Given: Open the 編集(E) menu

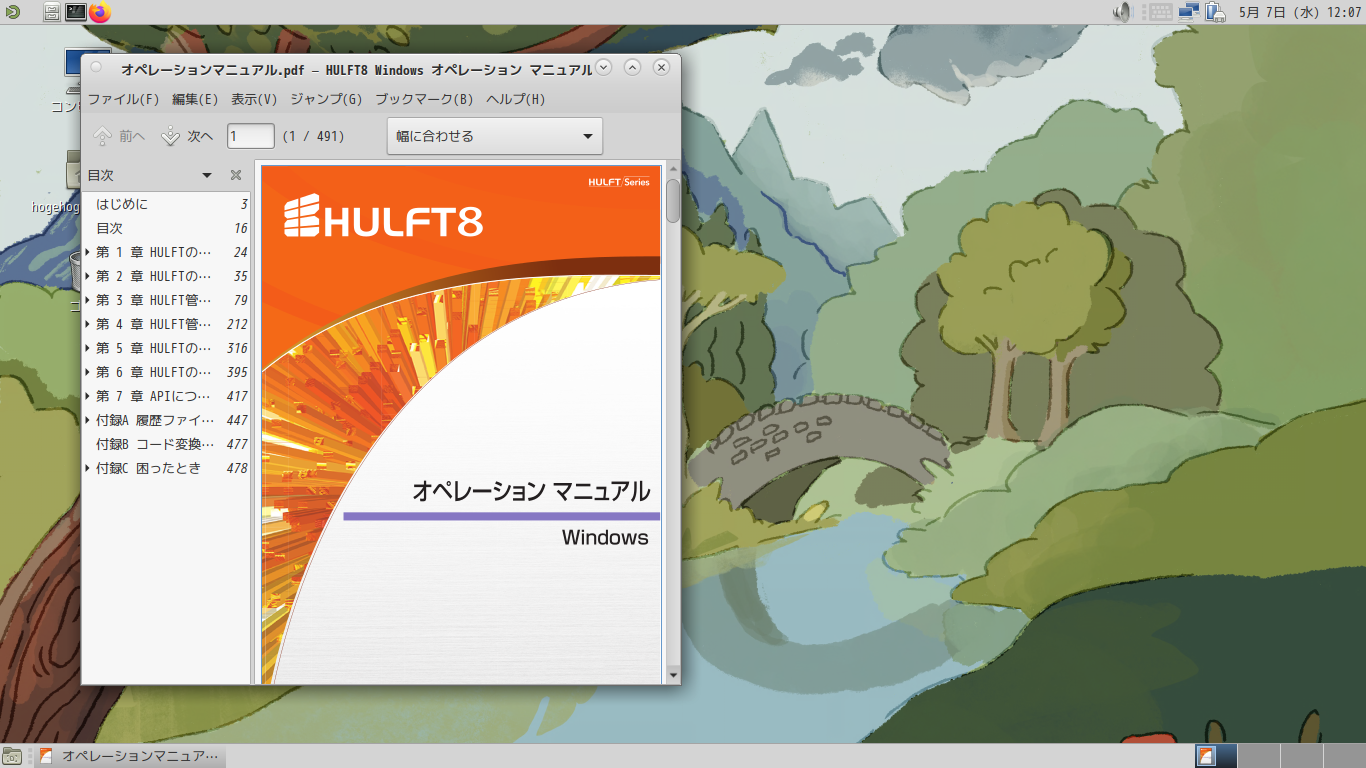Looking at the screenshot, I should point(195,99).
